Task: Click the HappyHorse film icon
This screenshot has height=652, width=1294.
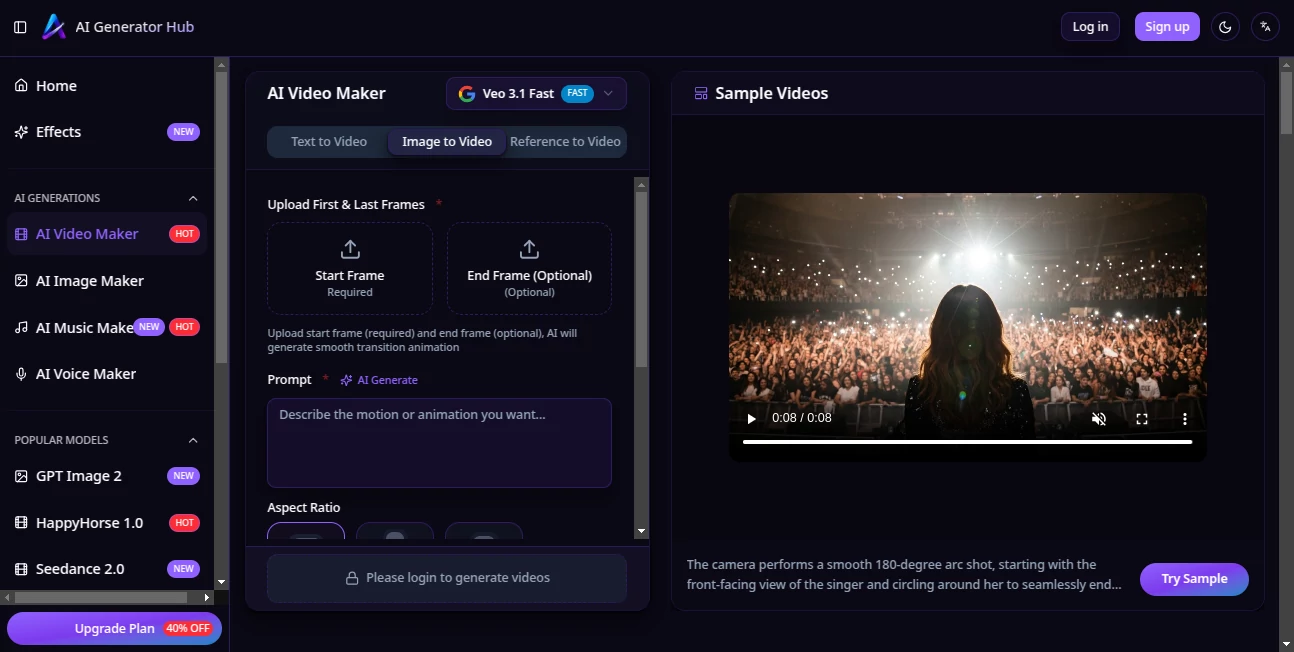Action: [x=21, y=523]
